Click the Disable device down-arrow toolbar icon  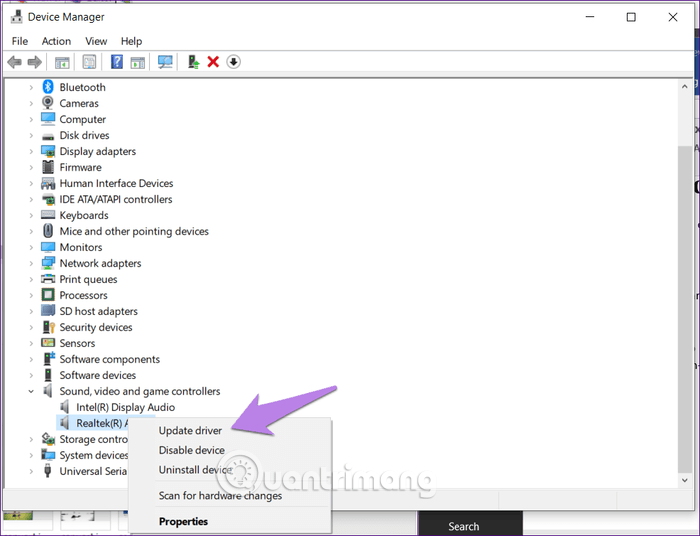(x=233, y=62)
